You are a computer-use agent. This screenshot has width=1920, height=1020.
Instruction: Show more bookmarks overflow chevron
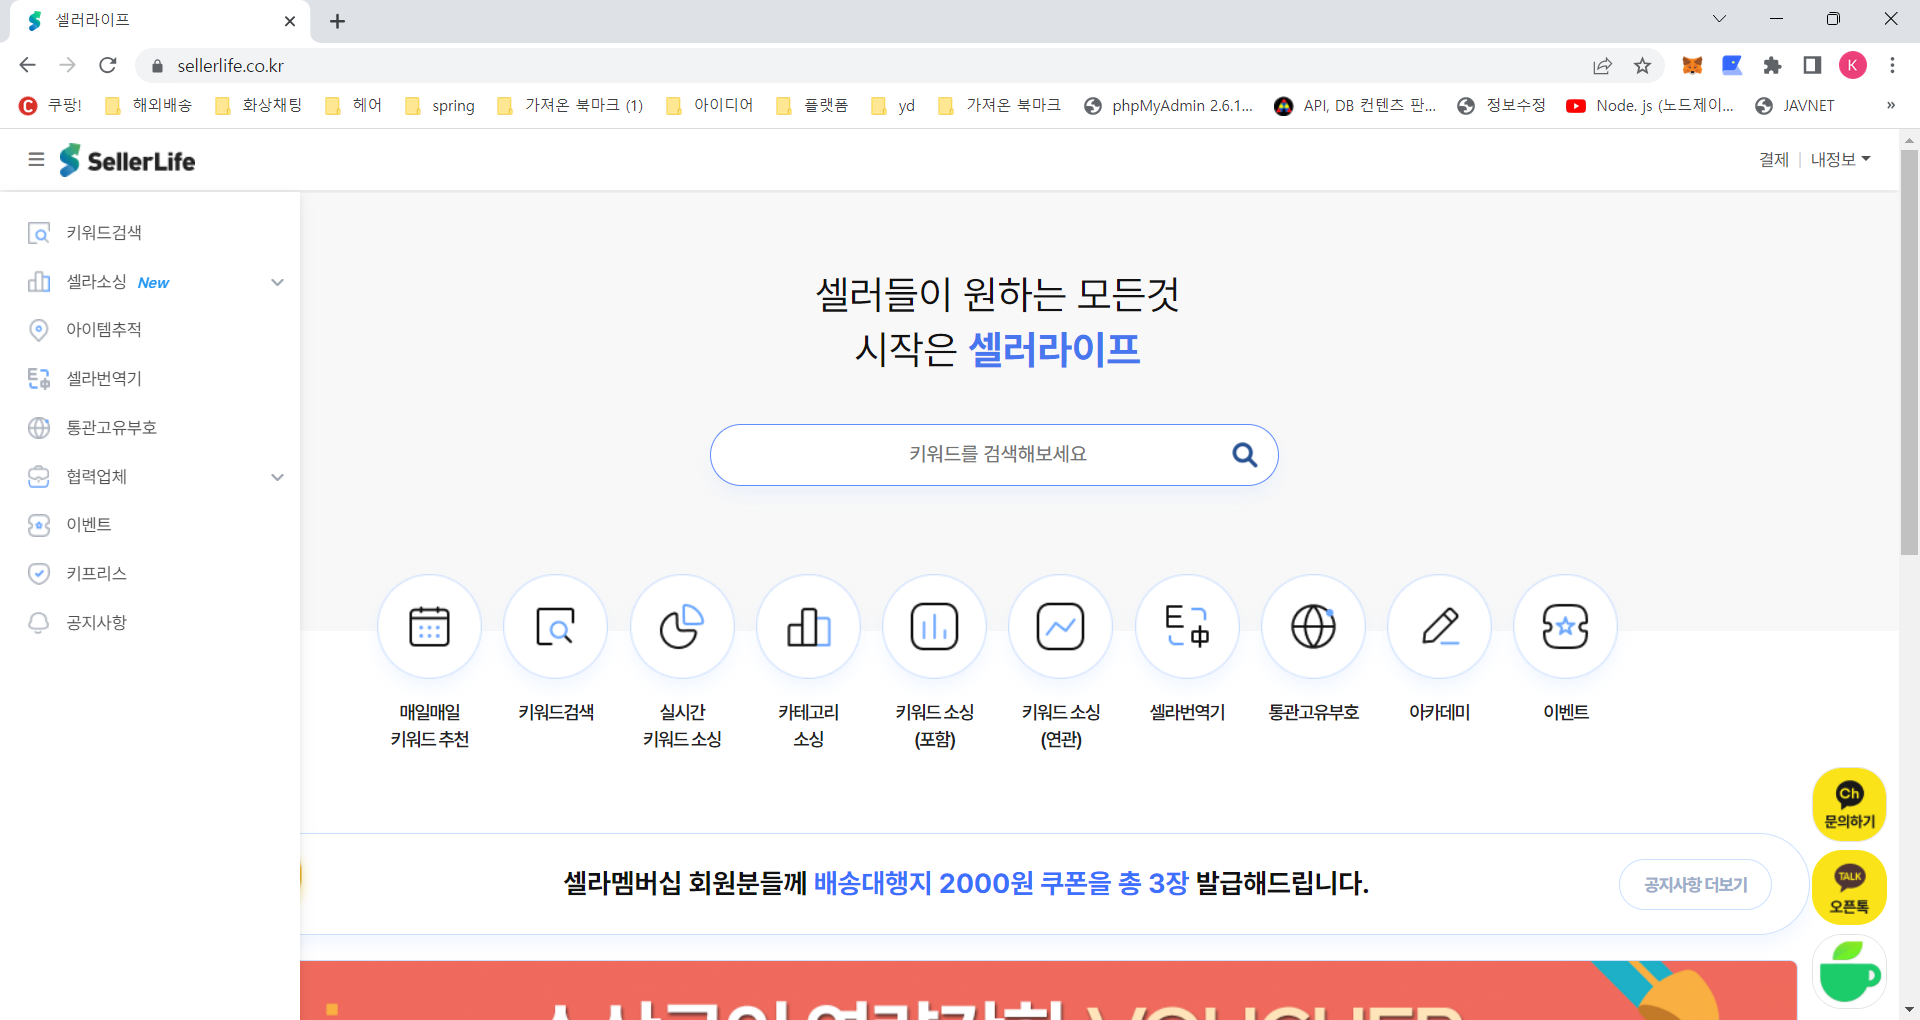[1890, 106]
